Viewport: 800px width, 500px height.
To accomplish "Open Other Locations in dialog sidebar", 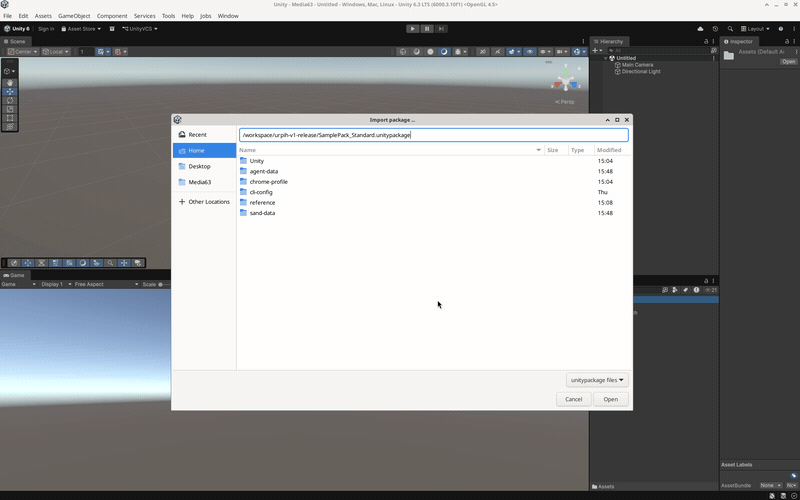I will point(205,202).
